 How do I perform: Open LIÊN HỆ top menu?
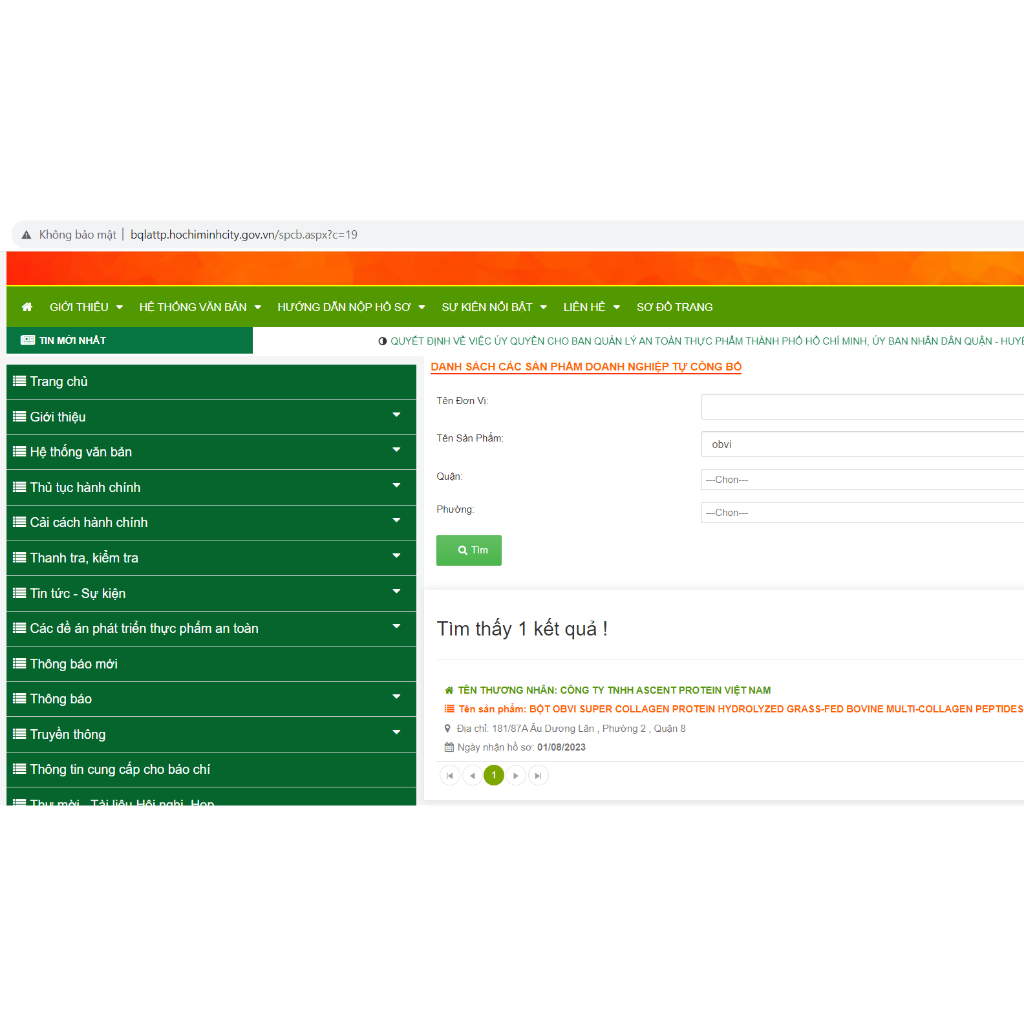(x=592, y=307)
